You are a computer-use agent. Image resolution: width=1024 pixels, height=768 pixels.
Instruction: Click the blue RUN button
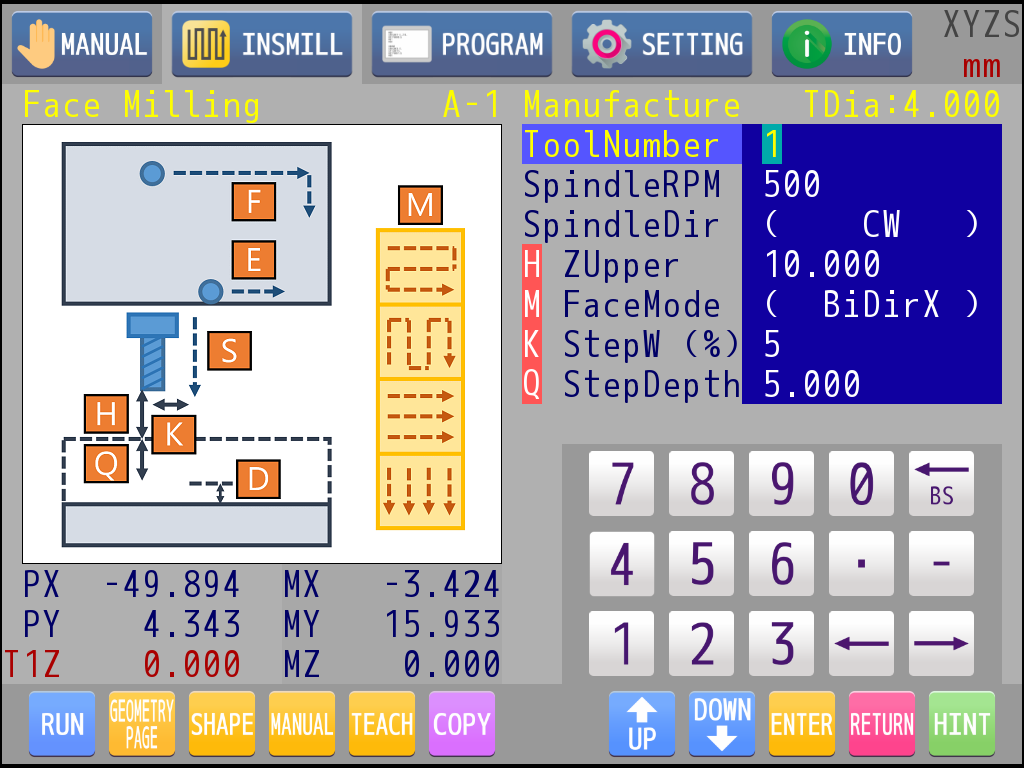[x=62, y=724]
